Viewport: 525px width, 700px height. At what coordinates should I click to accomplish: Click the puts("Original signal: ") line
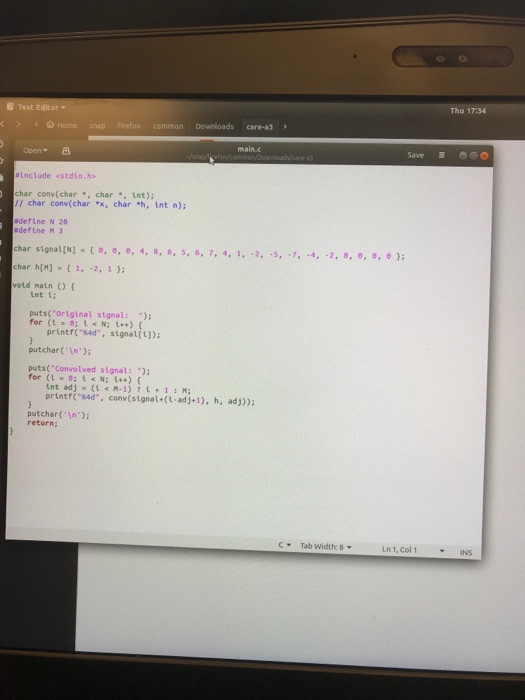[90, 315]
